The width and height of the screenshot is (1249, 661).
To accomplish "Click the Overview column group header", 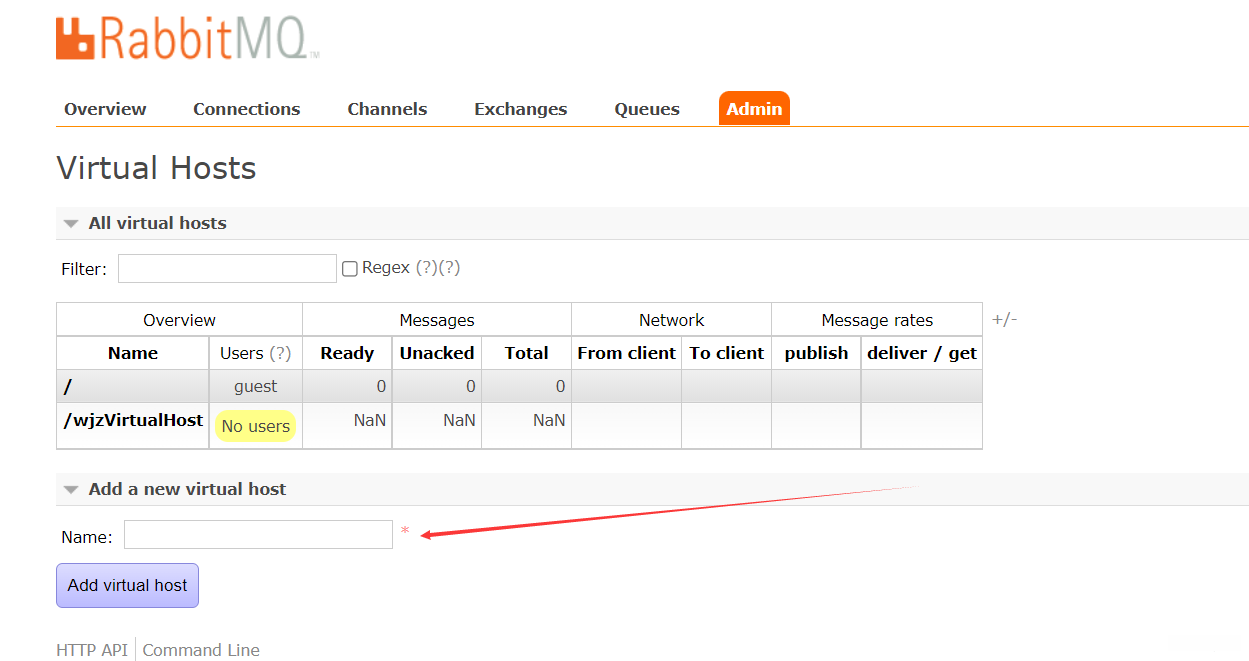I will point(179,320).
